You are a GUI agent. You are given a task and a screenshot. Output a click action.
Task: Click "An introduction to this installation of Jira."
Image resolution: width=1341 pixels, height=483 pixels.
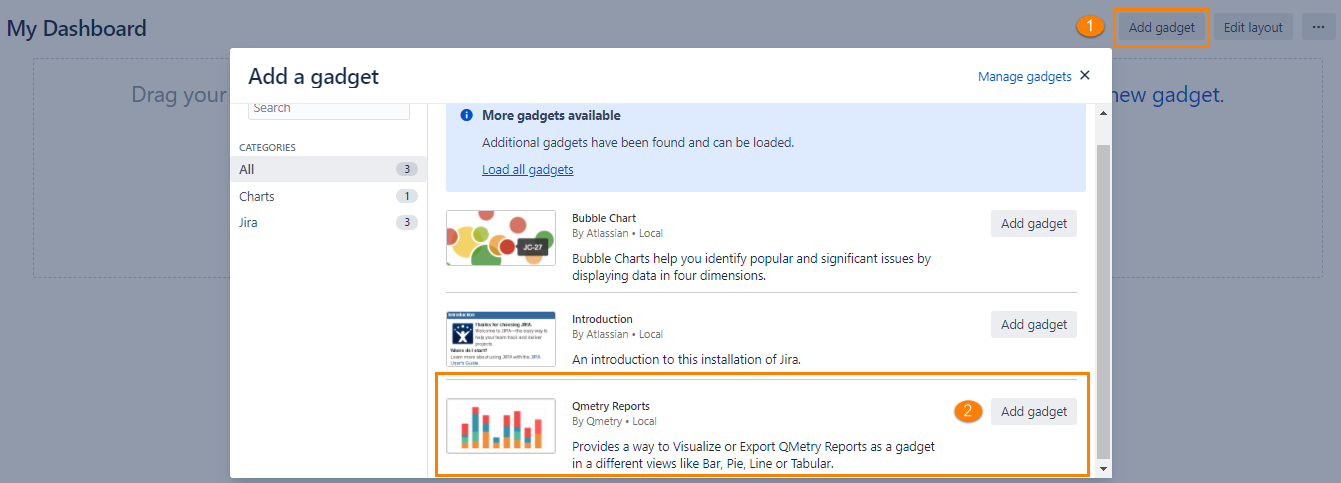click(687, 359)
